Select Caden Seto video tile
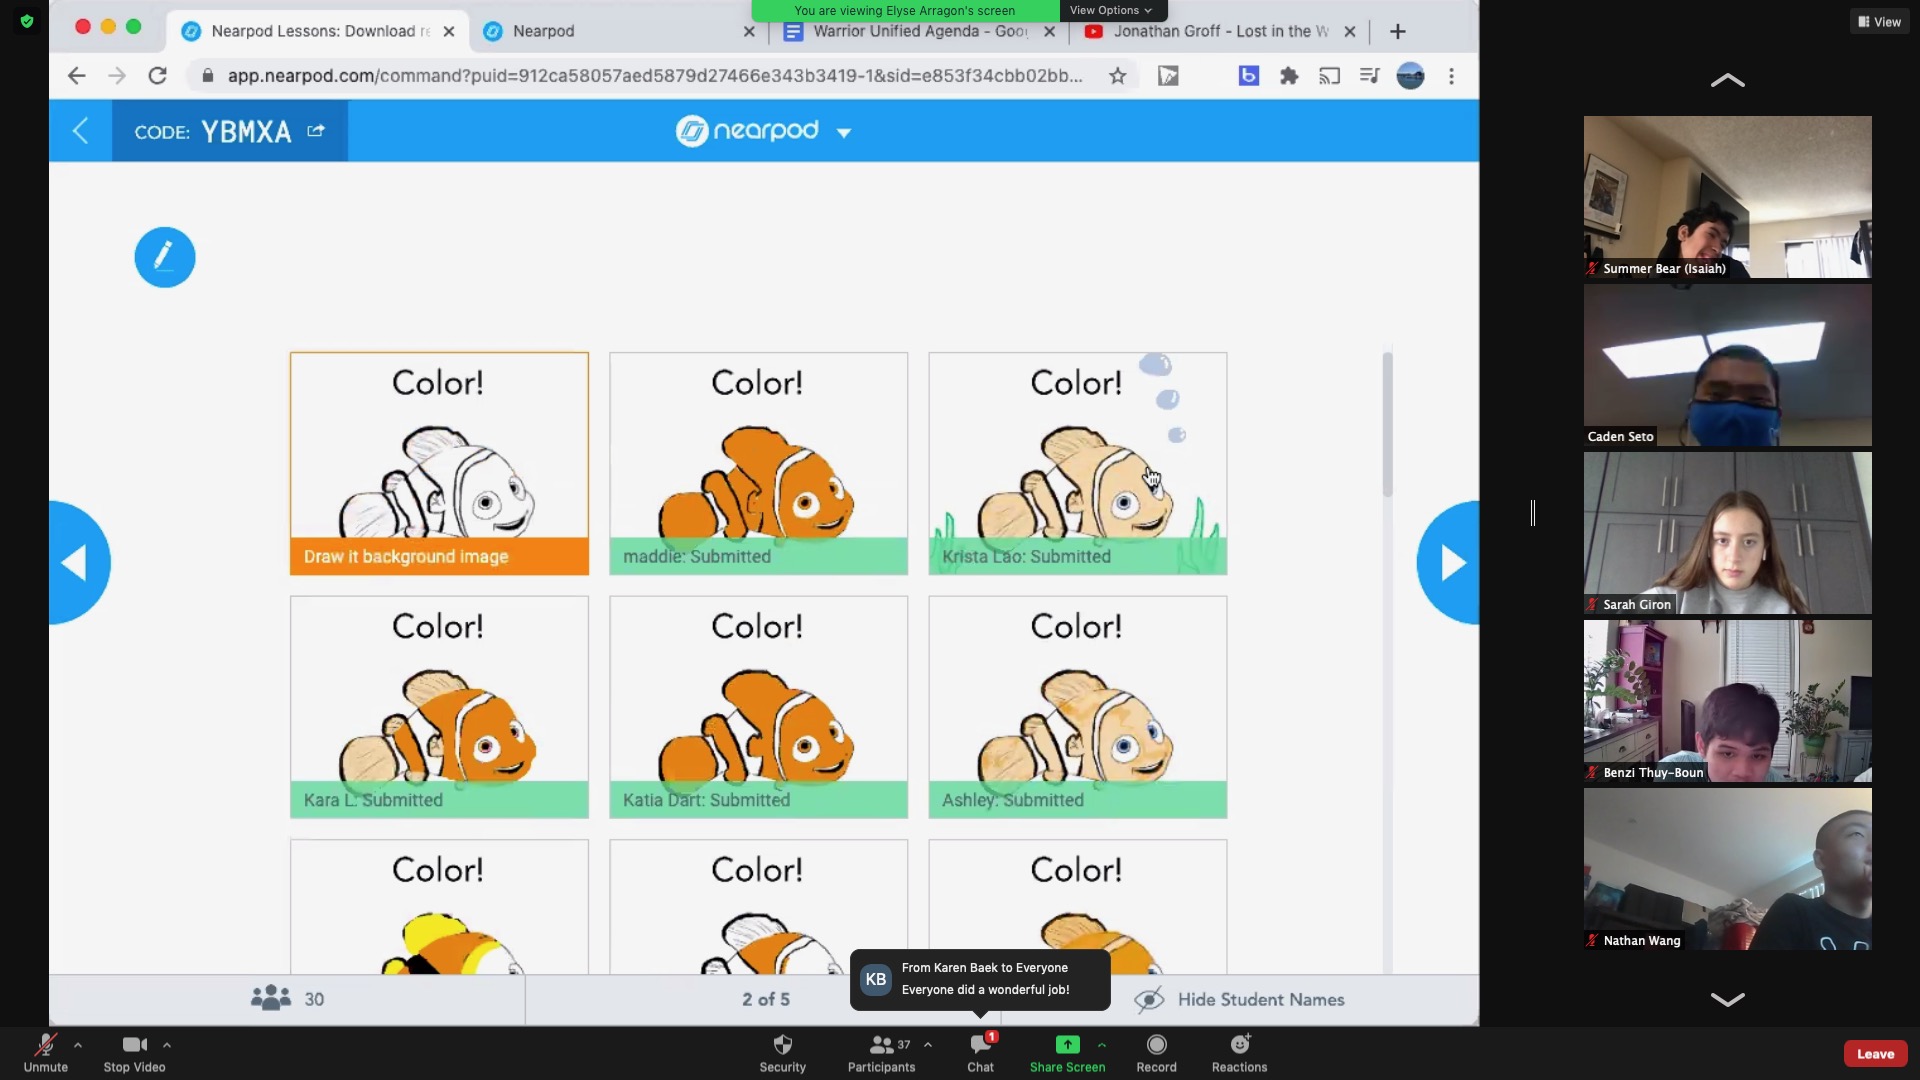The image size is (1920, 1080). click(x=1727, y=365)
